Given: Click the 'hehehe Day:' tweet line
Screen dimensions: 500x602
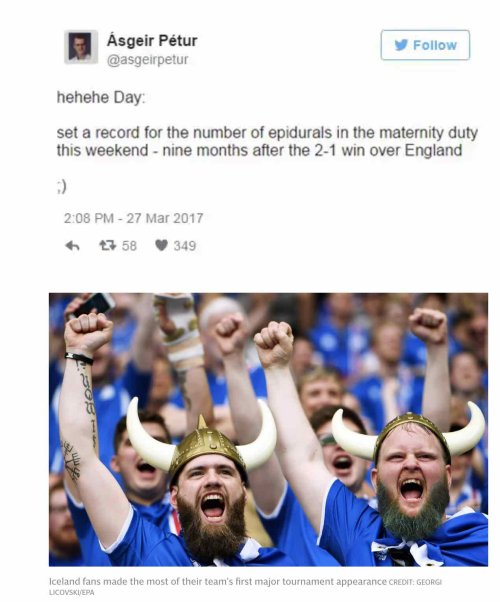Looking at the screenshot, I should tap(101, 98).
